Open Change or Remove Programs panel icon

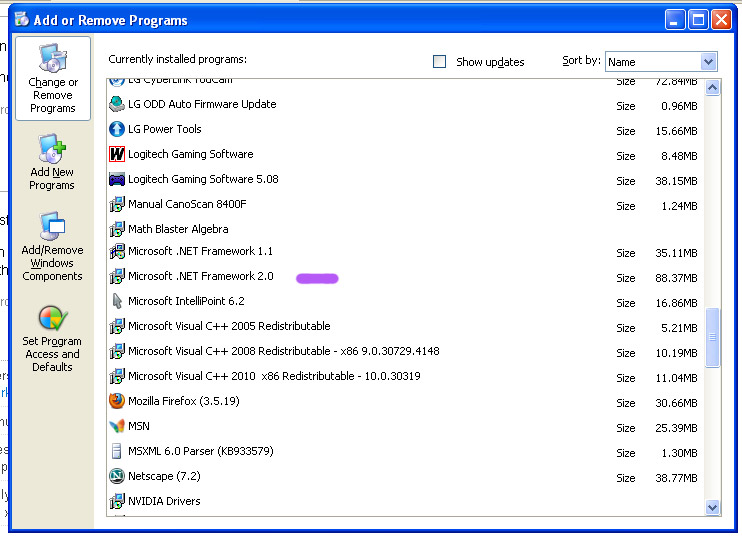click(x=53, y=58)
